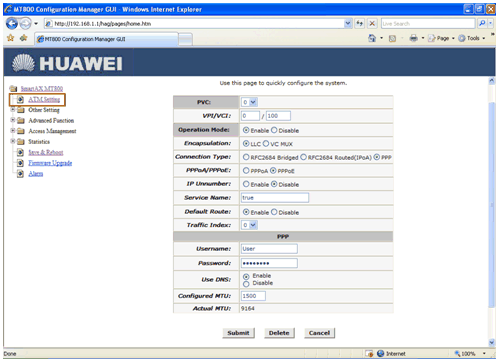Click the Submit button
Viewport: 501px width, 362px height.
238,333
